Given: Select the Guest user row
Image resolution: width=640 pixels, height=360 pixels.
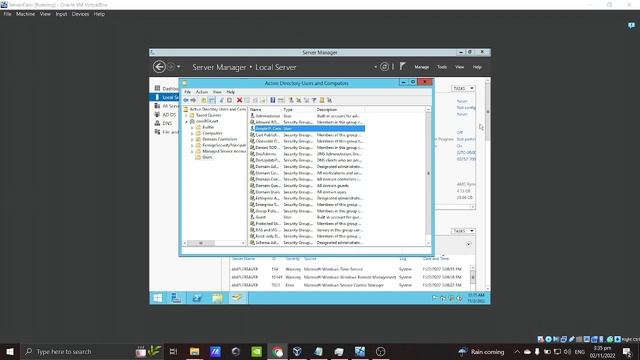Looking at the screenshot, I should (x=306, y=217).
